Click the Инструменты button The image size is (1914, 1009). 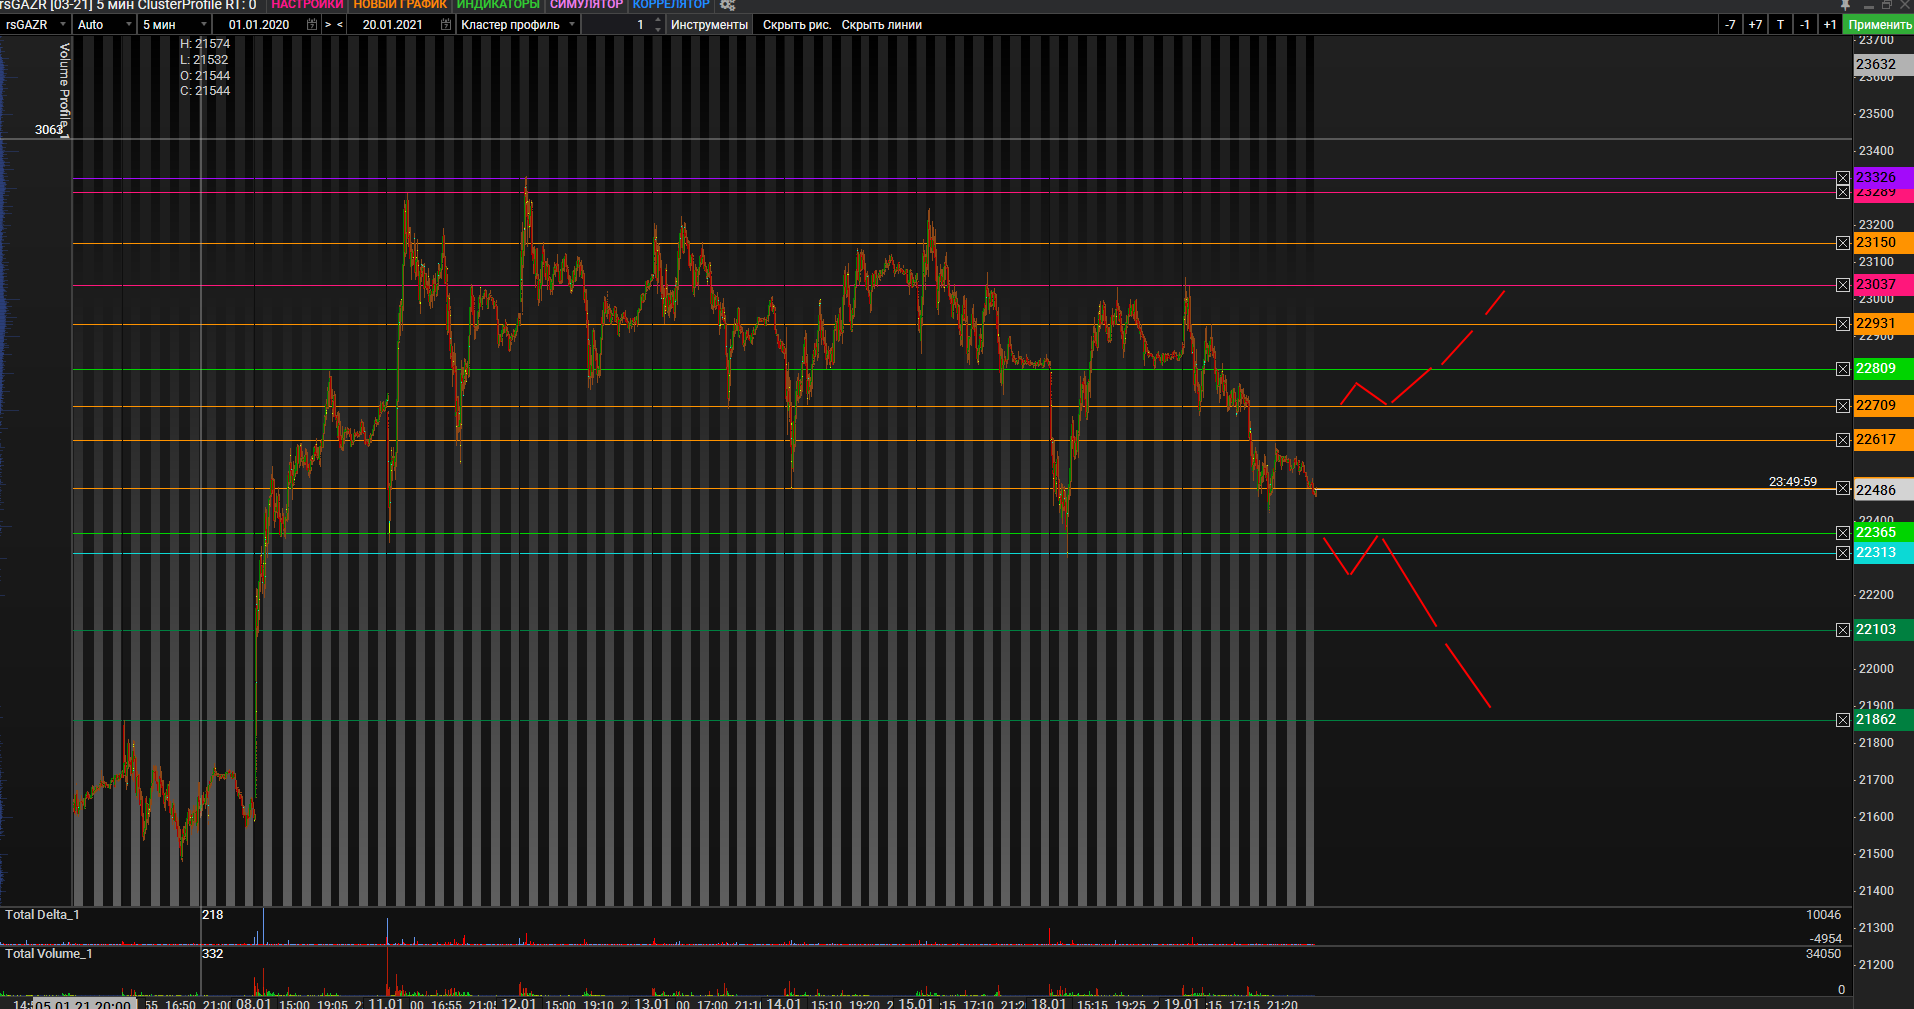click(709, 25)
